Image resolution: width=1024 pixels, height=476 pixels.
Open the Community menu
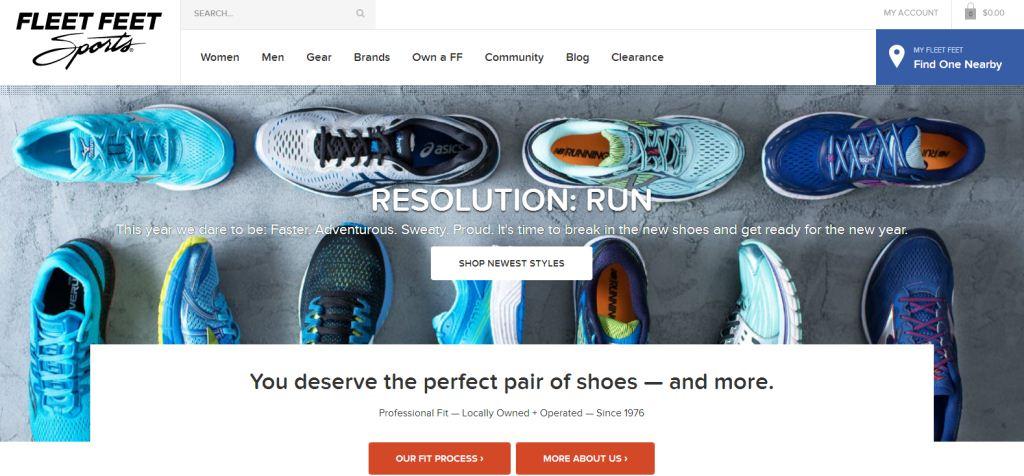514,57
